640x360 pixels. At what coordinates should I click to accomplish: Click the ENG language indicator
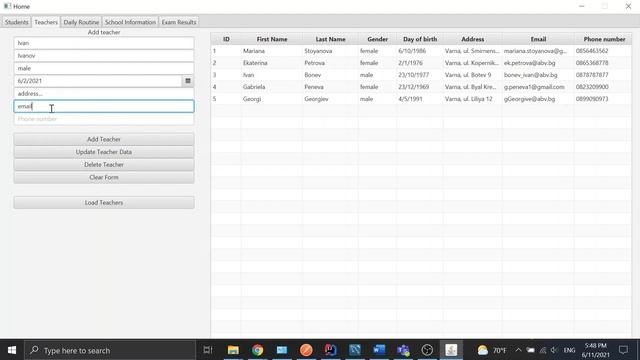(569, 350)
